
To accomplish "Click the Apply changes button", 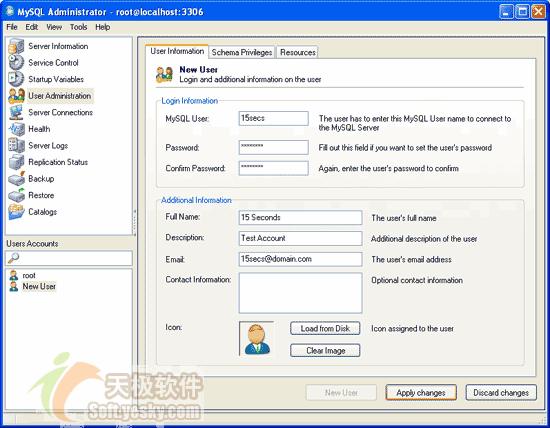I will (421, 393).
